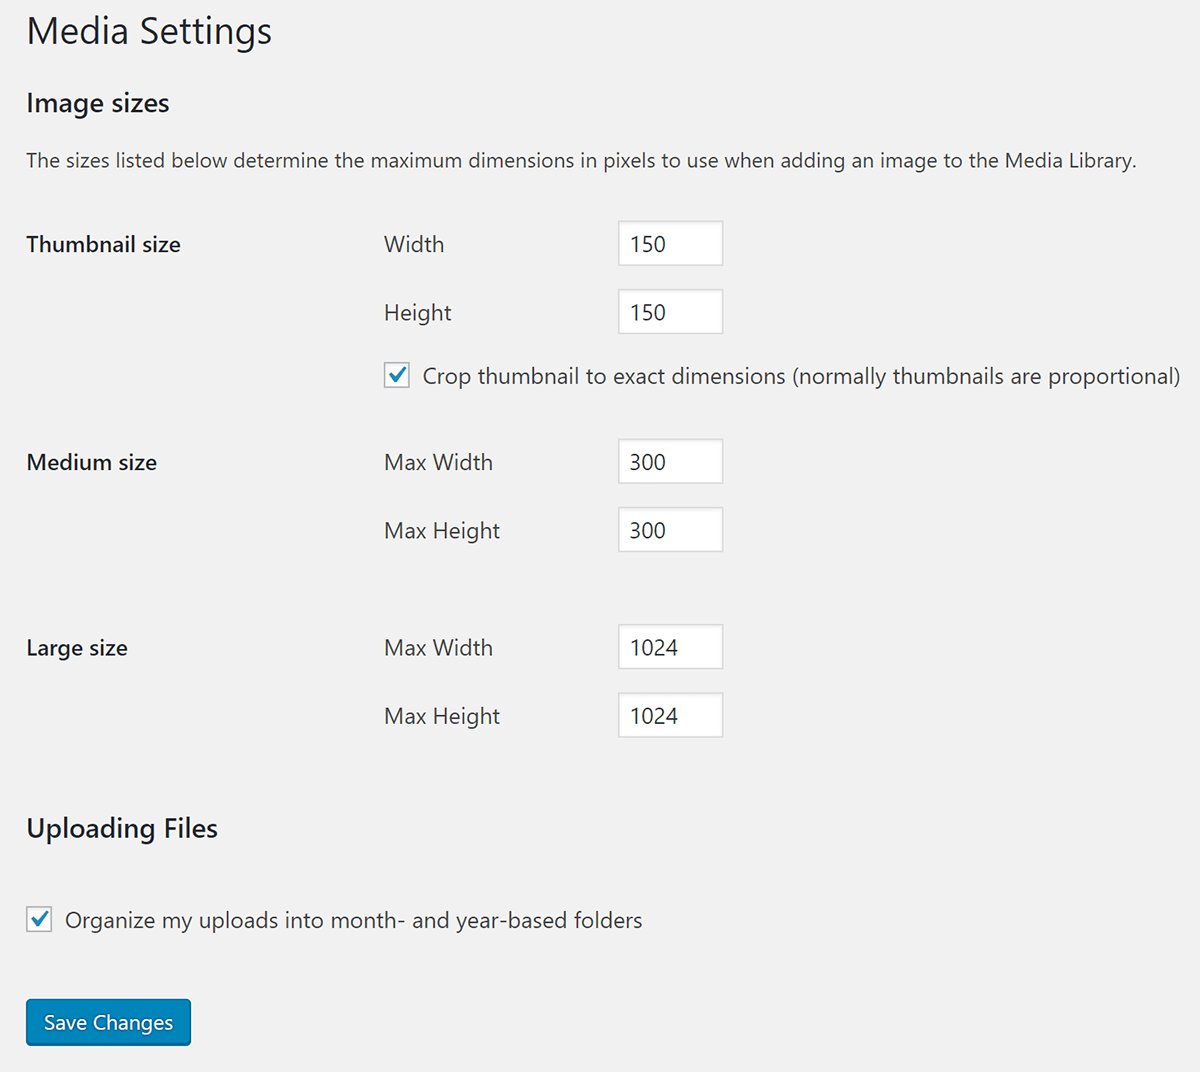This screenshot has width=1200, height=1072.
Task: Click the Large size Max Height field showing 1024
Action: 670,715
